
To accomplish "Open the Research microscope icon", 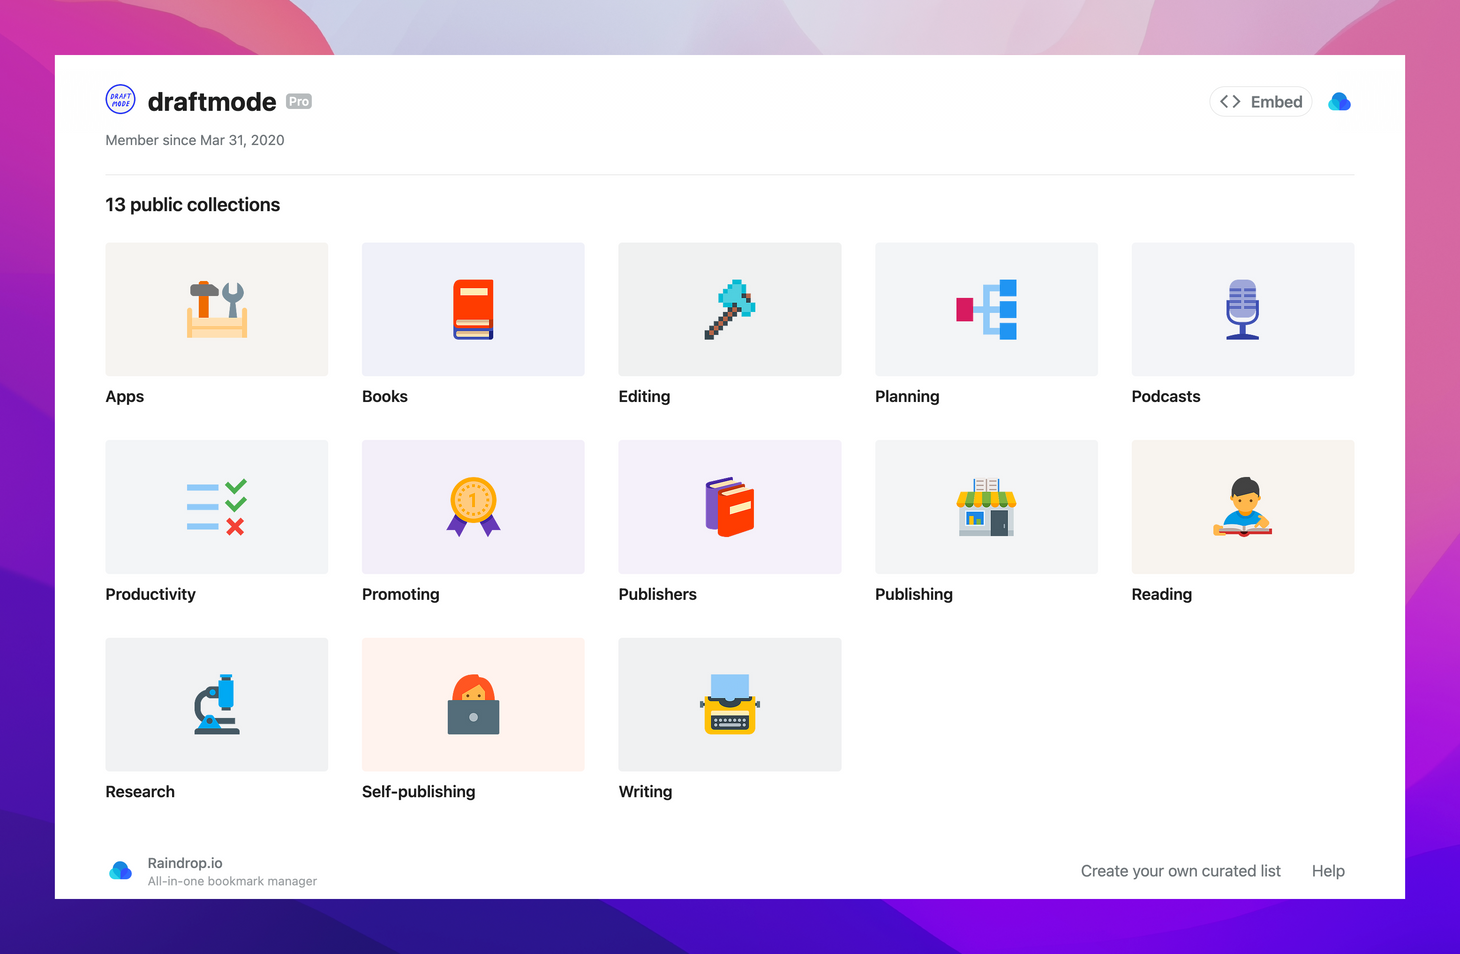I will tap(217, 704).
